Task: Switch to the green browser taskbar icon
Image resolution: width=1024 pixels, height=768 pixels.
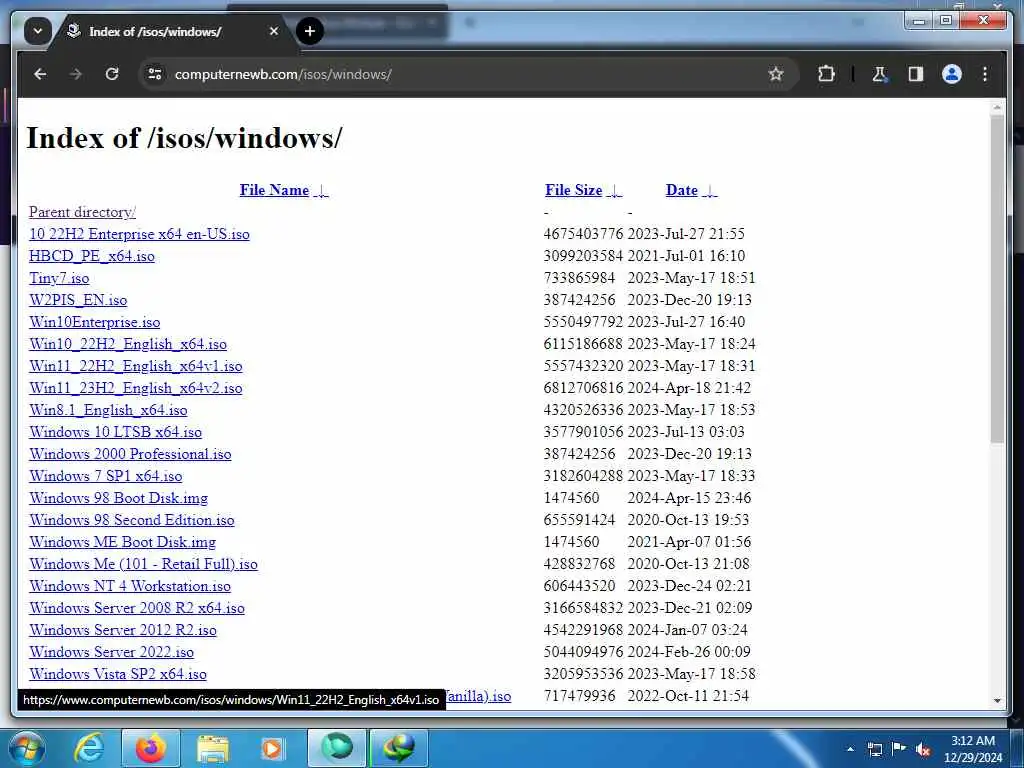Action: 337,748
